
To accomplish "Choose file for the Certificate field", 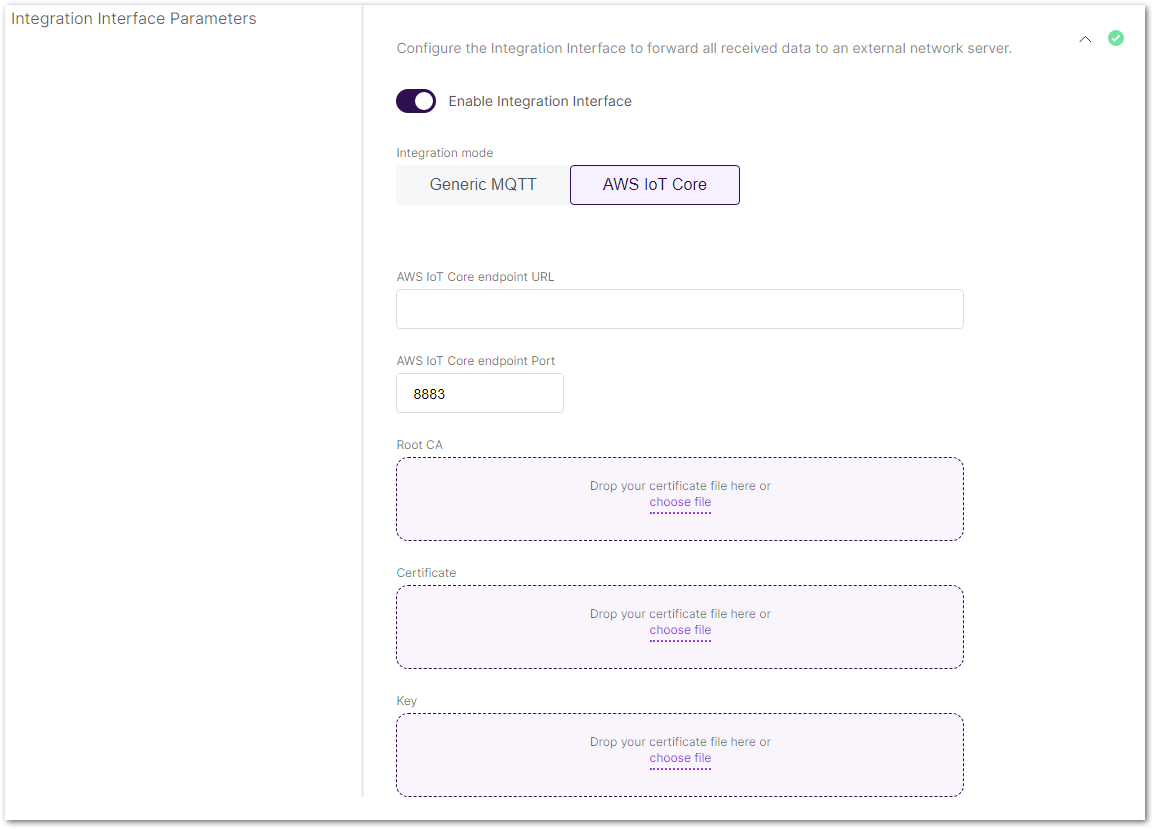I will [x=680, y=631].
